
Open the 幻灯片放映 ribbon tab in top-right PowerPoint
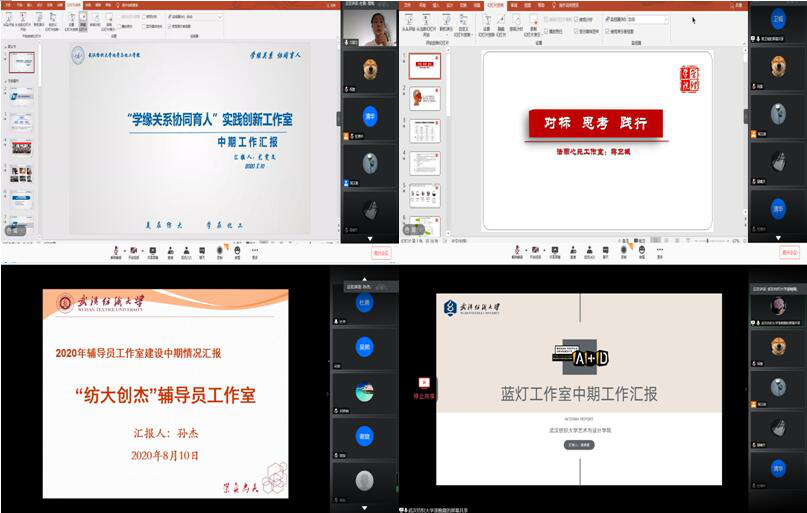tap(495, 4)
